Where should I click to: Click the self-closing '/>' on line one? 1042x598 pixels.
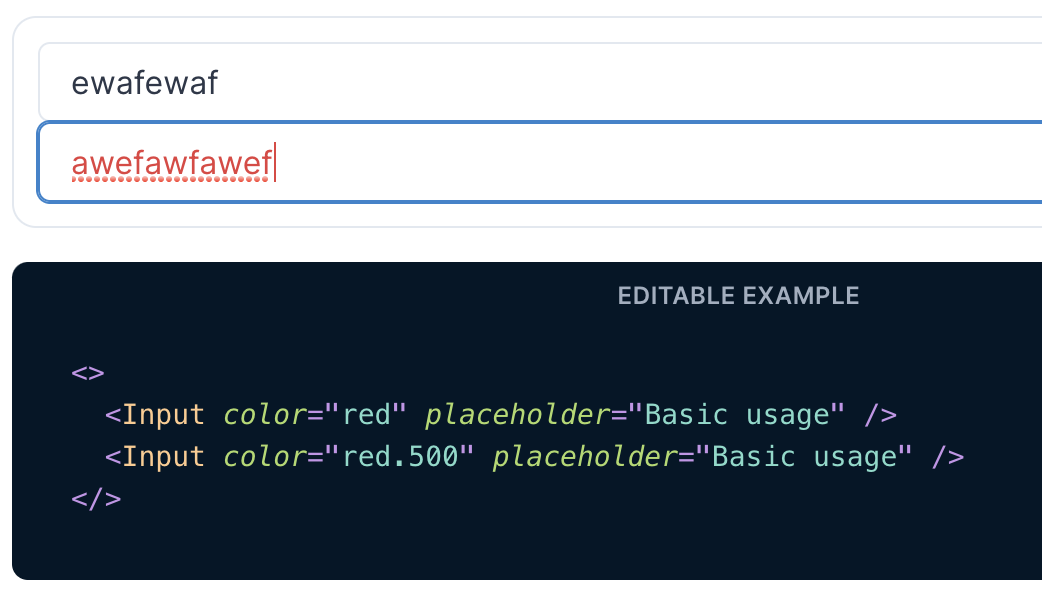pyautogui.click(x=880, y=414)
